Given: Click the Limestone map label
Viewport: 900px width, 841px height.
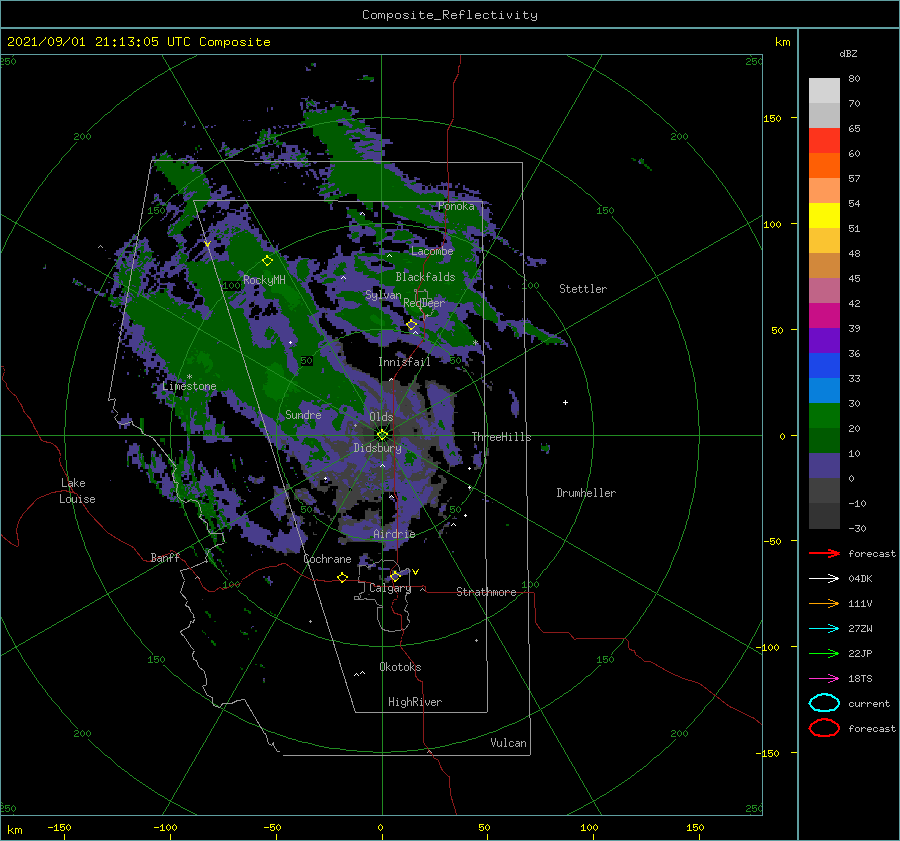Looking at the screenshot, I should (189, 386).
